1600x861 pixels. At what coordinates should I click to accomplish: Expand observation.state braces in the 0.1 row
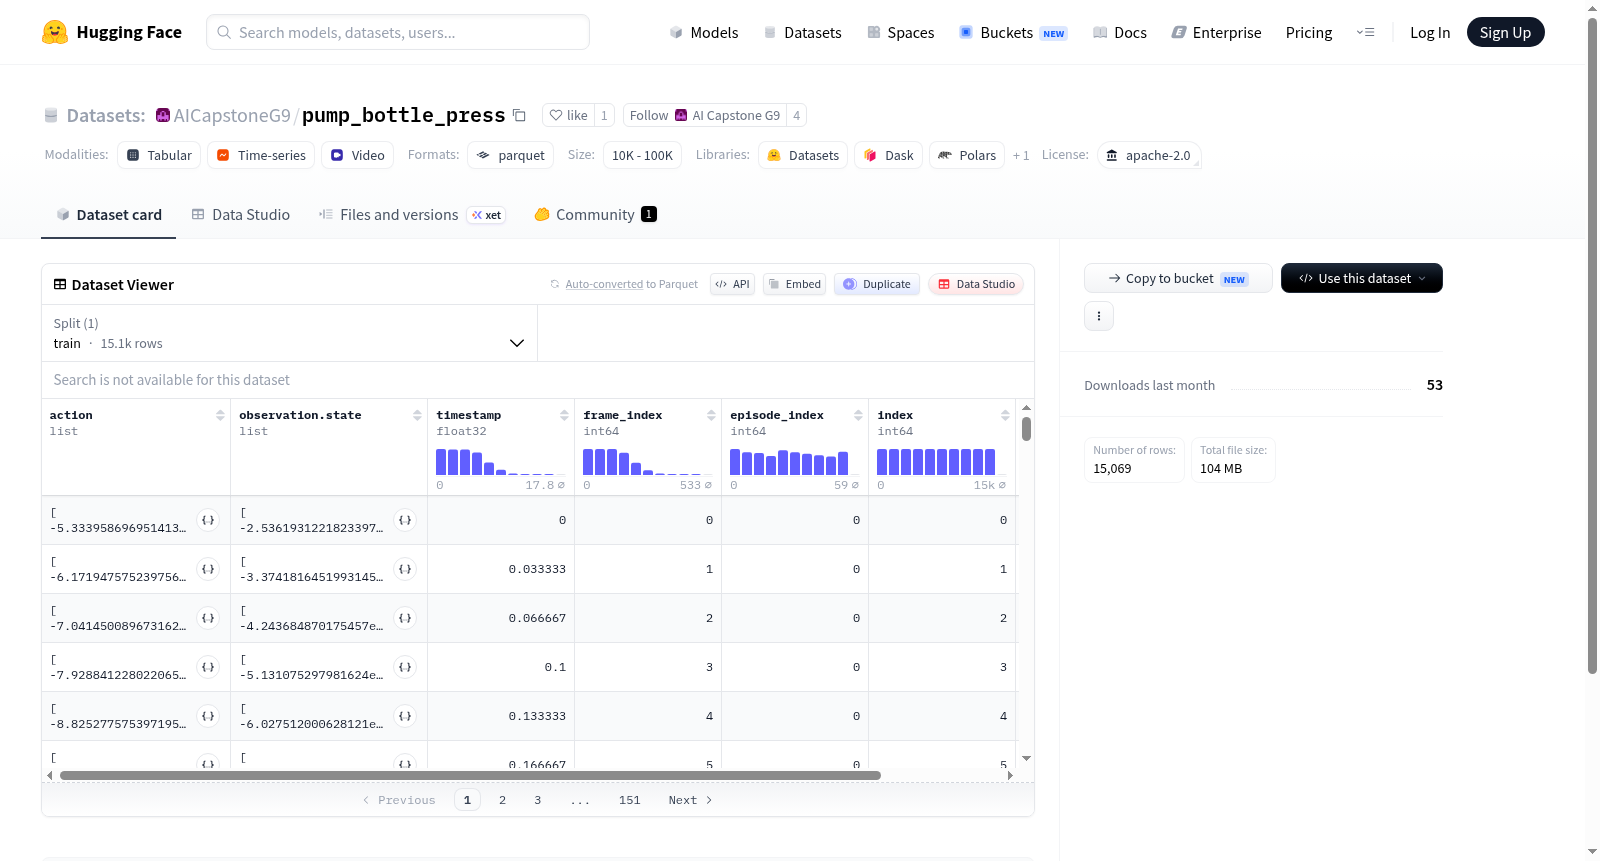pos(405,667)
